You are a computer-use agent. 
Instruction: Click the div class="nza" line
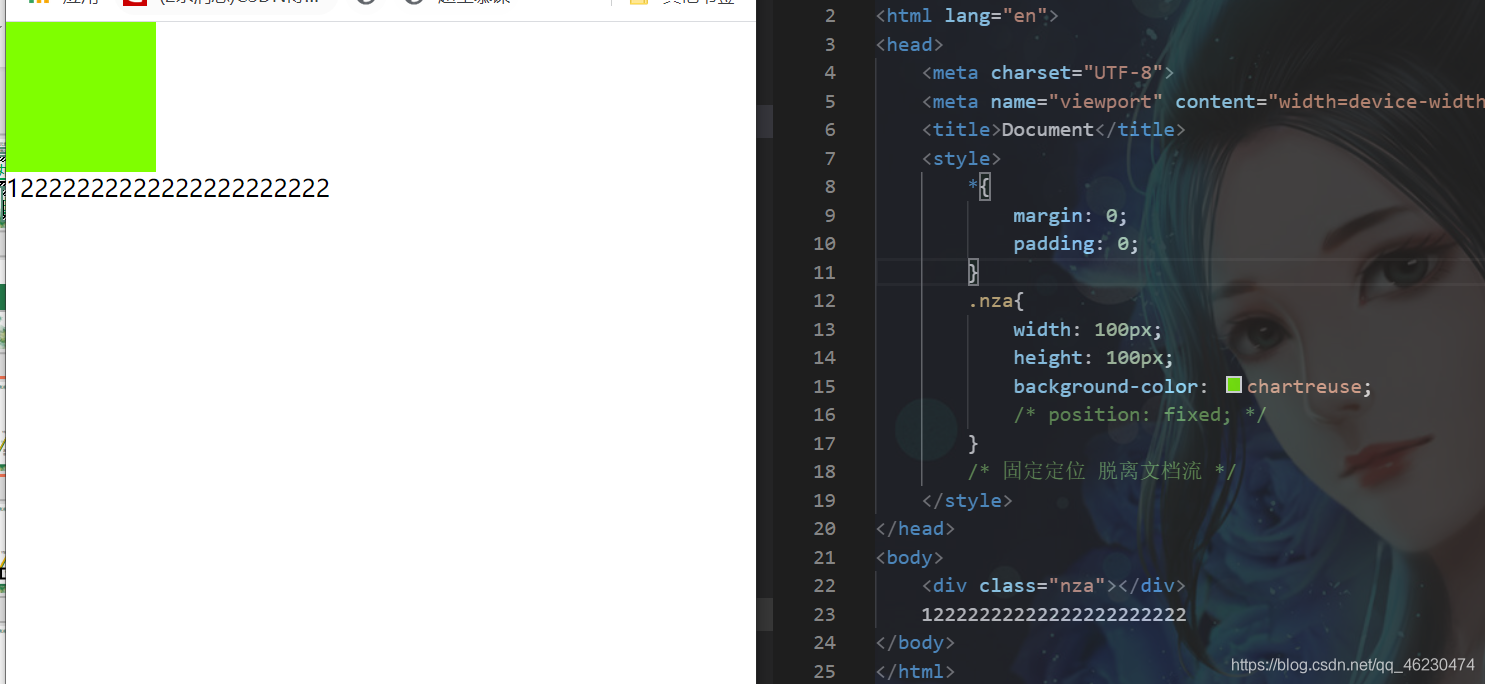tap(1053, 585)
